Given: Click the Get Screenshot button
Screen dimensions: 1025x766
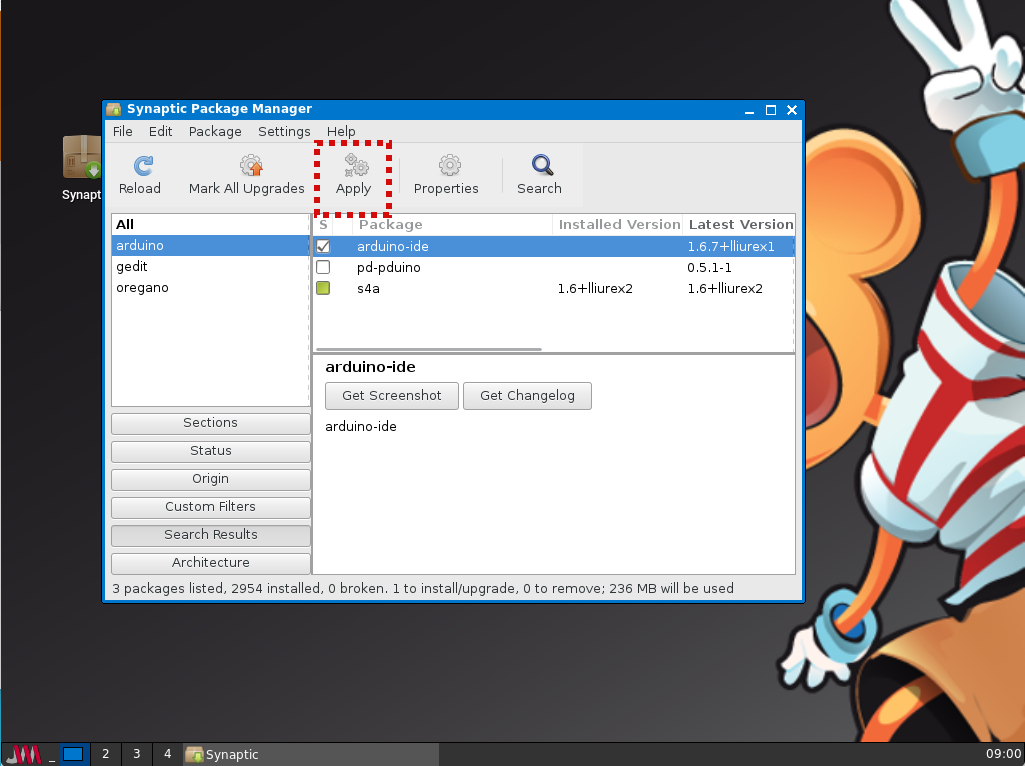Looking at the screenshot, I should pos(391,396).
